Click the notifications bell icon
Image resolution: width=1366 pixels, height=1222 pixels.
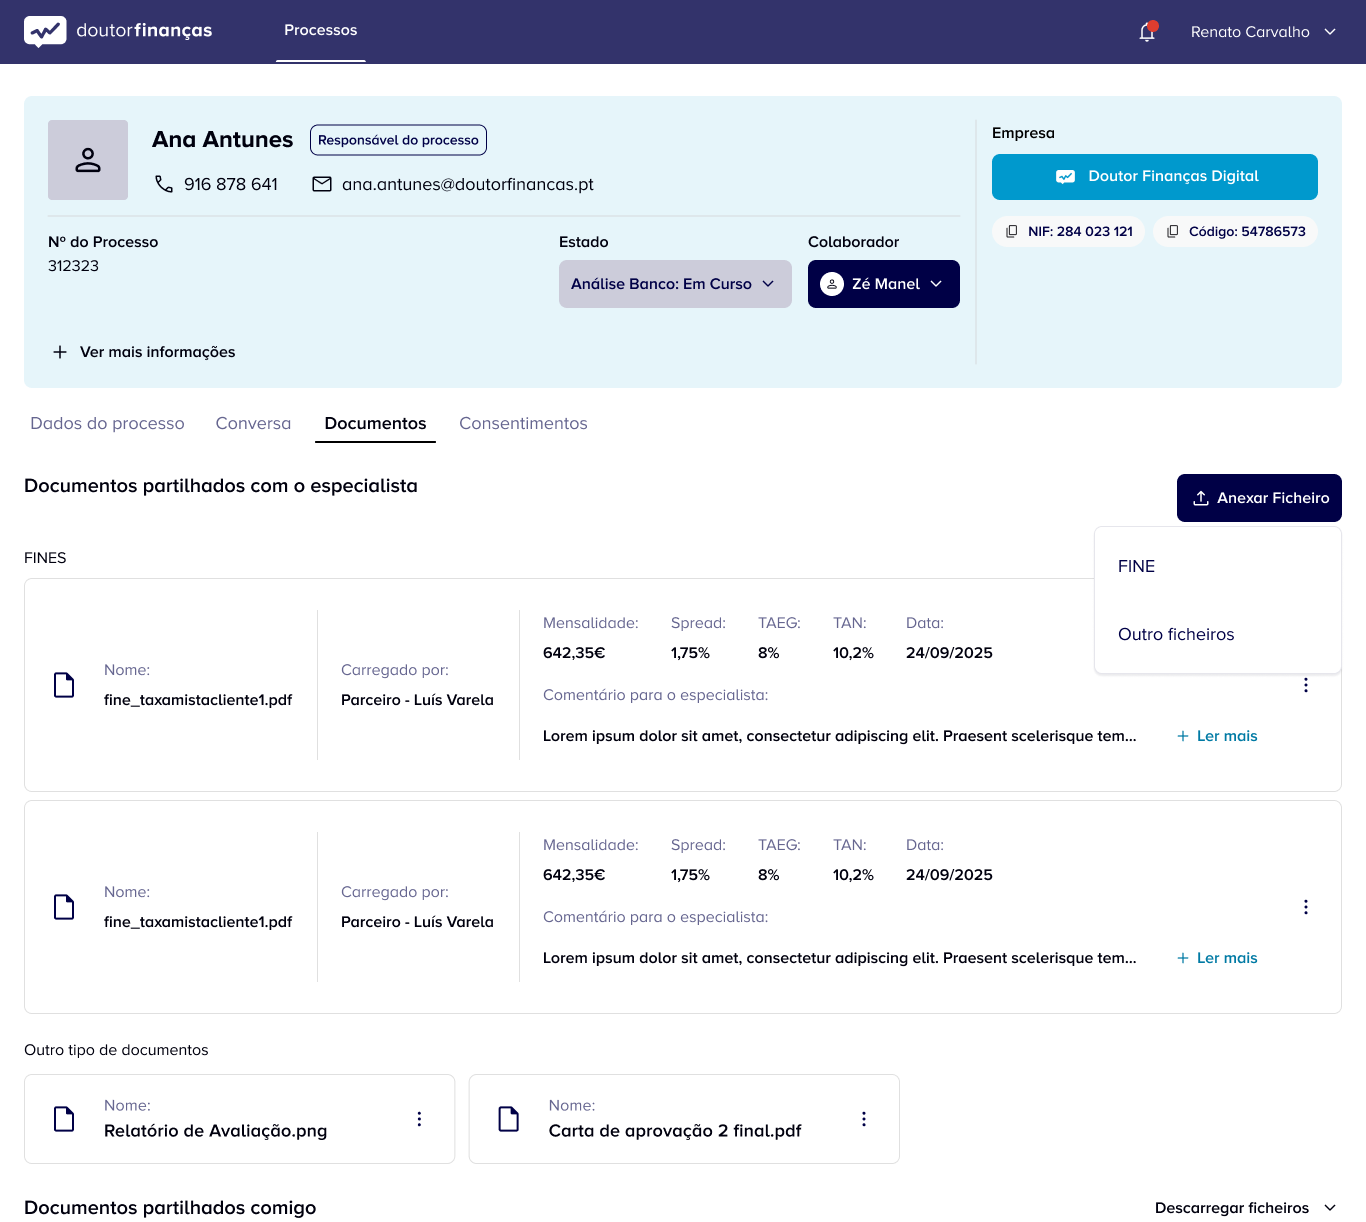1147,32
